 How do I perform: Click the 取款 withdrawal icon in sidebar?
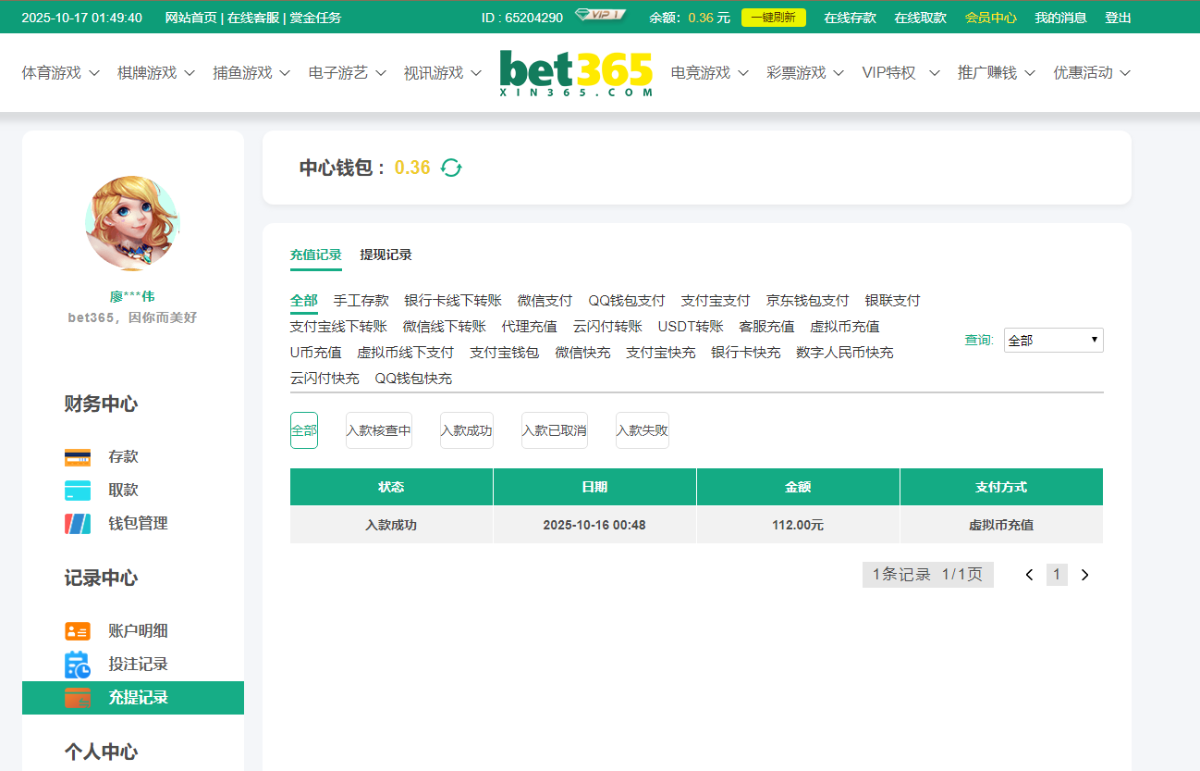click(x=78, y=490)
